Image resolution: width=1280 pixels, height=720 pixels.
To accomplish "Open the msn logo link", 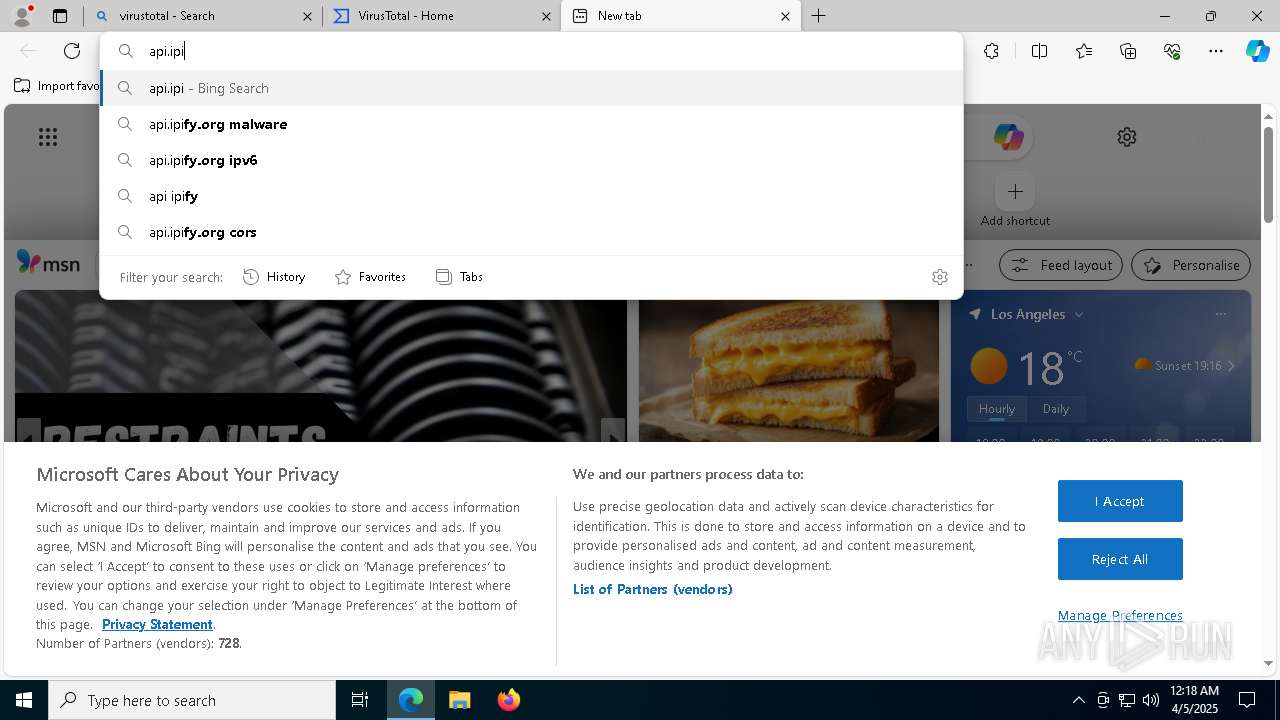I will (48, 263).
